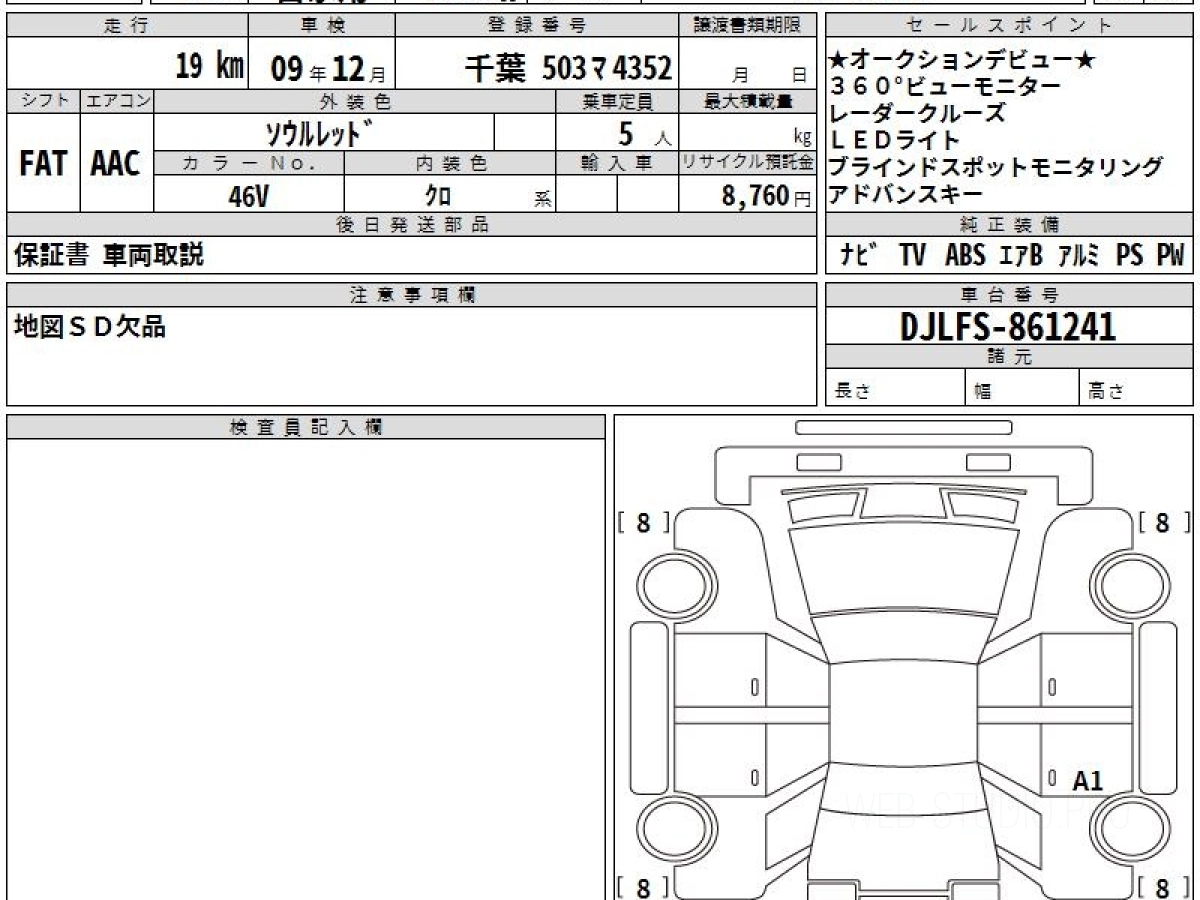Click the 幅 dimension field

(x=1022, y=388)
